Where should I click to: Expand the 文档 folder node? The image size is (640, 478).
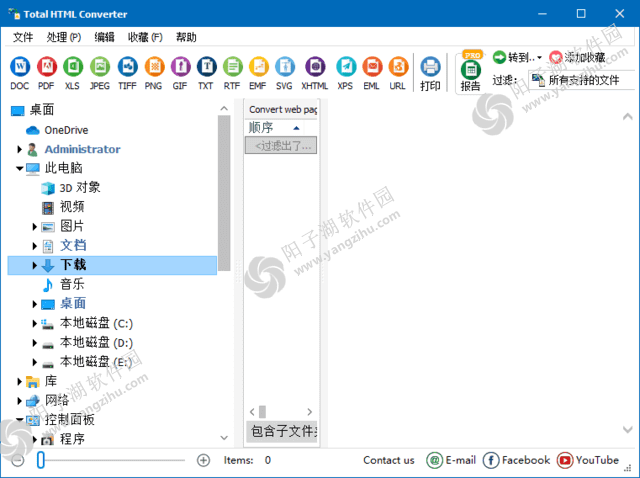click(35, 246)
